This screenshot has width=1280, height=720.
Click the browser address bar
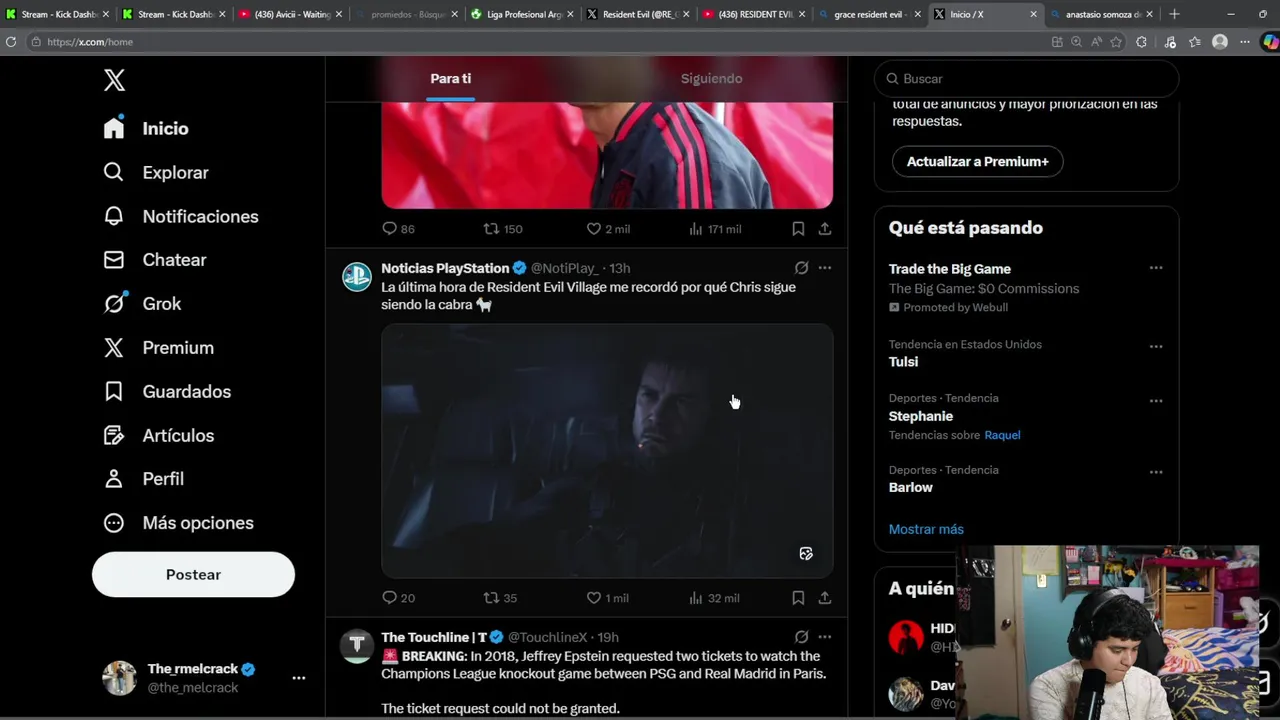coord(540,42)
